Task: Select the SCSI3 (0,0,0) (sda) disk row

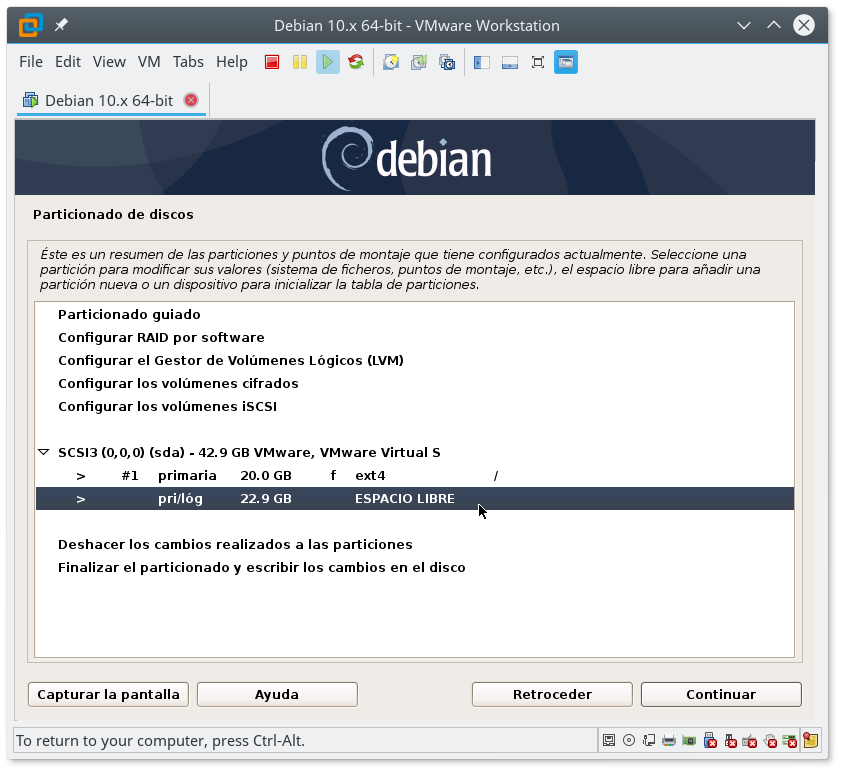Action: click(415, 452)
